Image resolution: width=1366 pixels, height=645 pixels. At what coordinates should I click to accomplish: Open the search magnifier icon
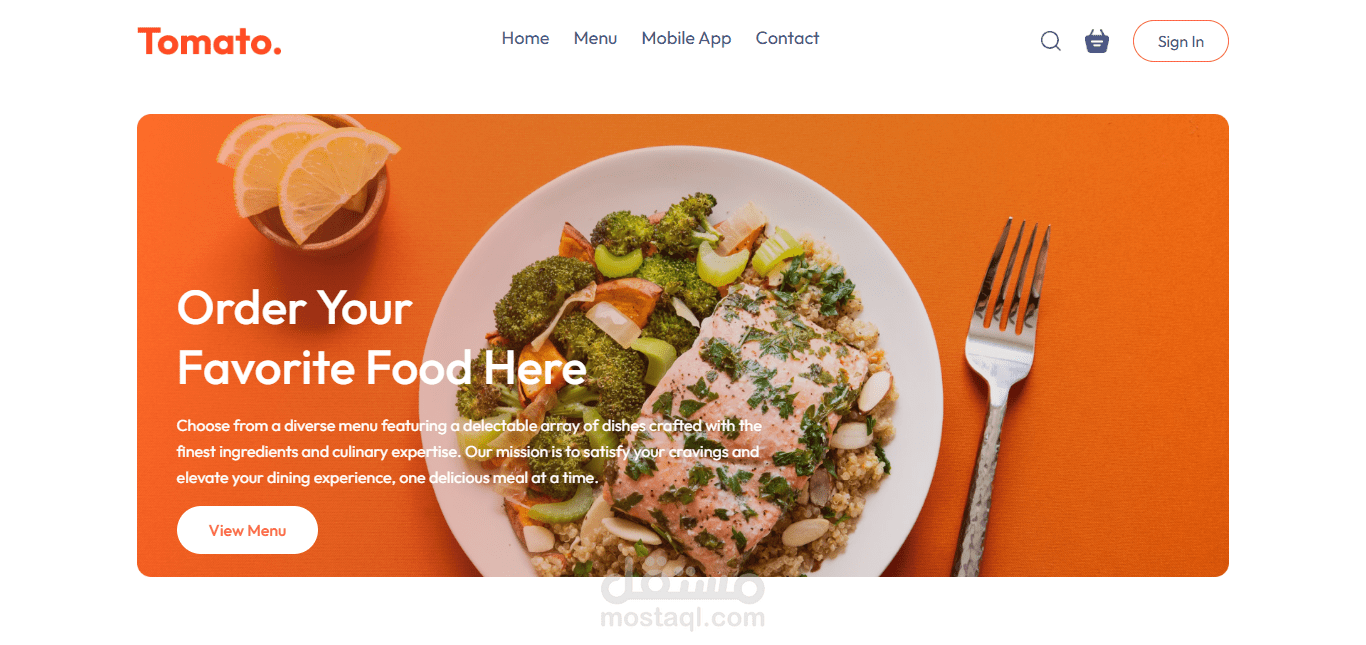pos(1050,41)
